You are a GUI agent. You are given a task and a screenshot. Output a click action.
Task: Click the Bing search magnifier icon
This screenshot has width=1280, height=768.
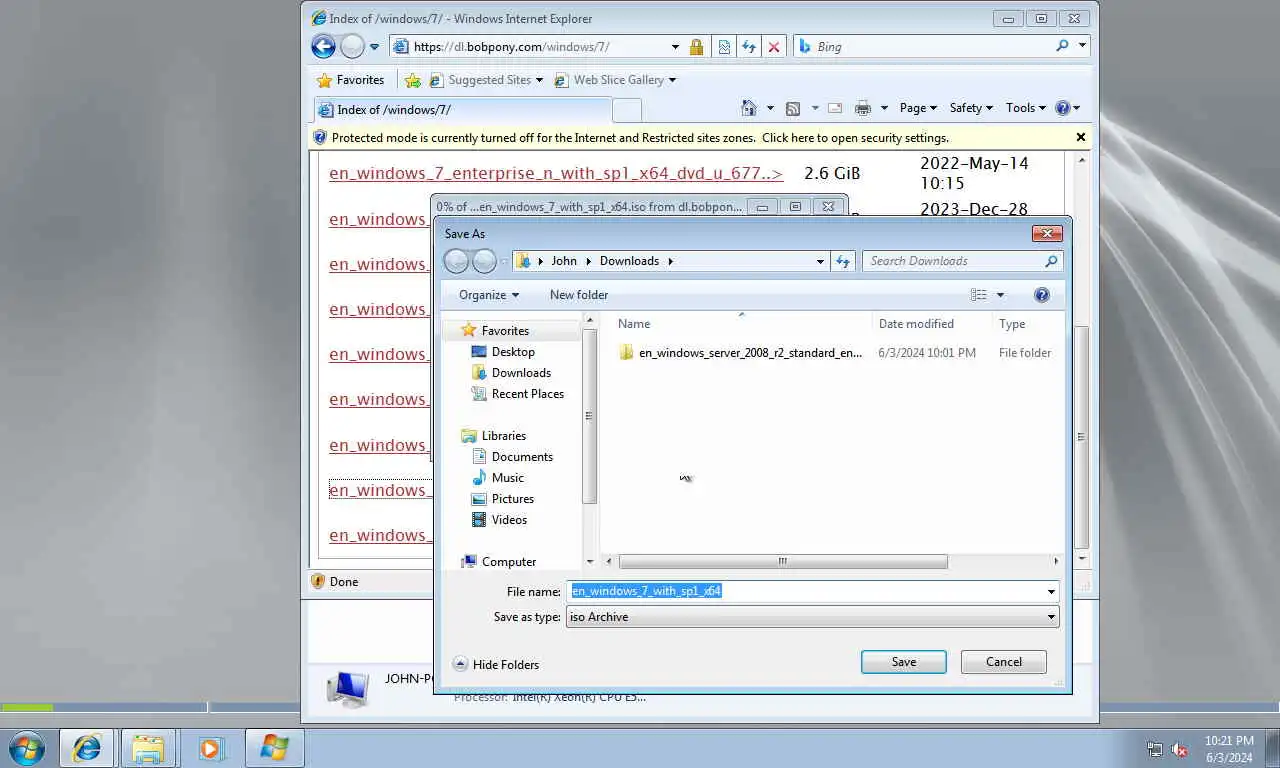1062,46
